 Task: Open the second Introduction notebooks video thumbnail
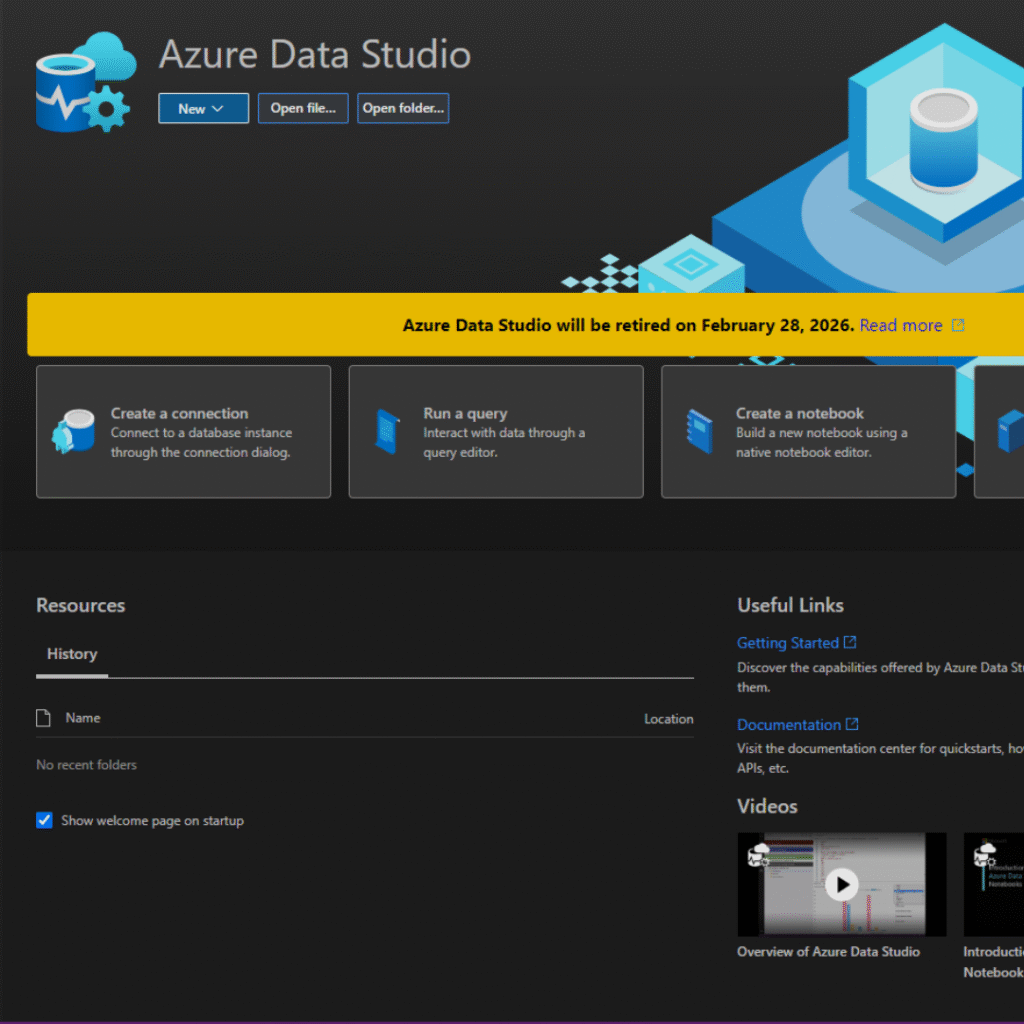993,884
